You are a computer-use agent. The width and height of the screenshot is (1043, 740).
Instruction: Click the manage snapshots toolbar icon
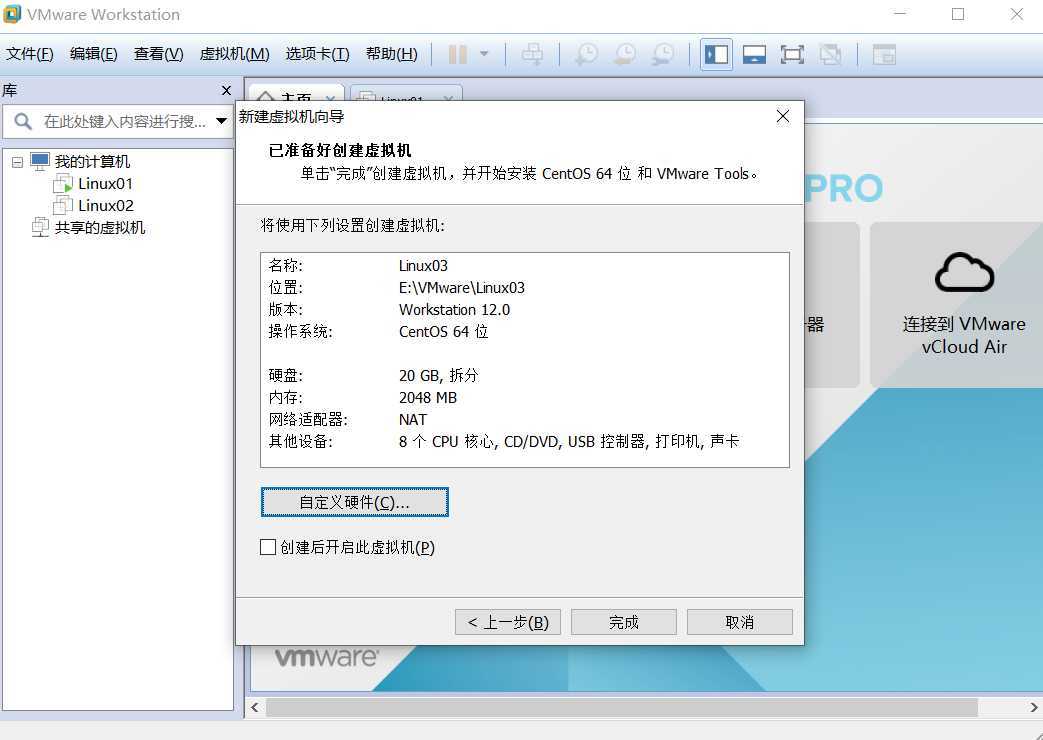coord(663,55)
